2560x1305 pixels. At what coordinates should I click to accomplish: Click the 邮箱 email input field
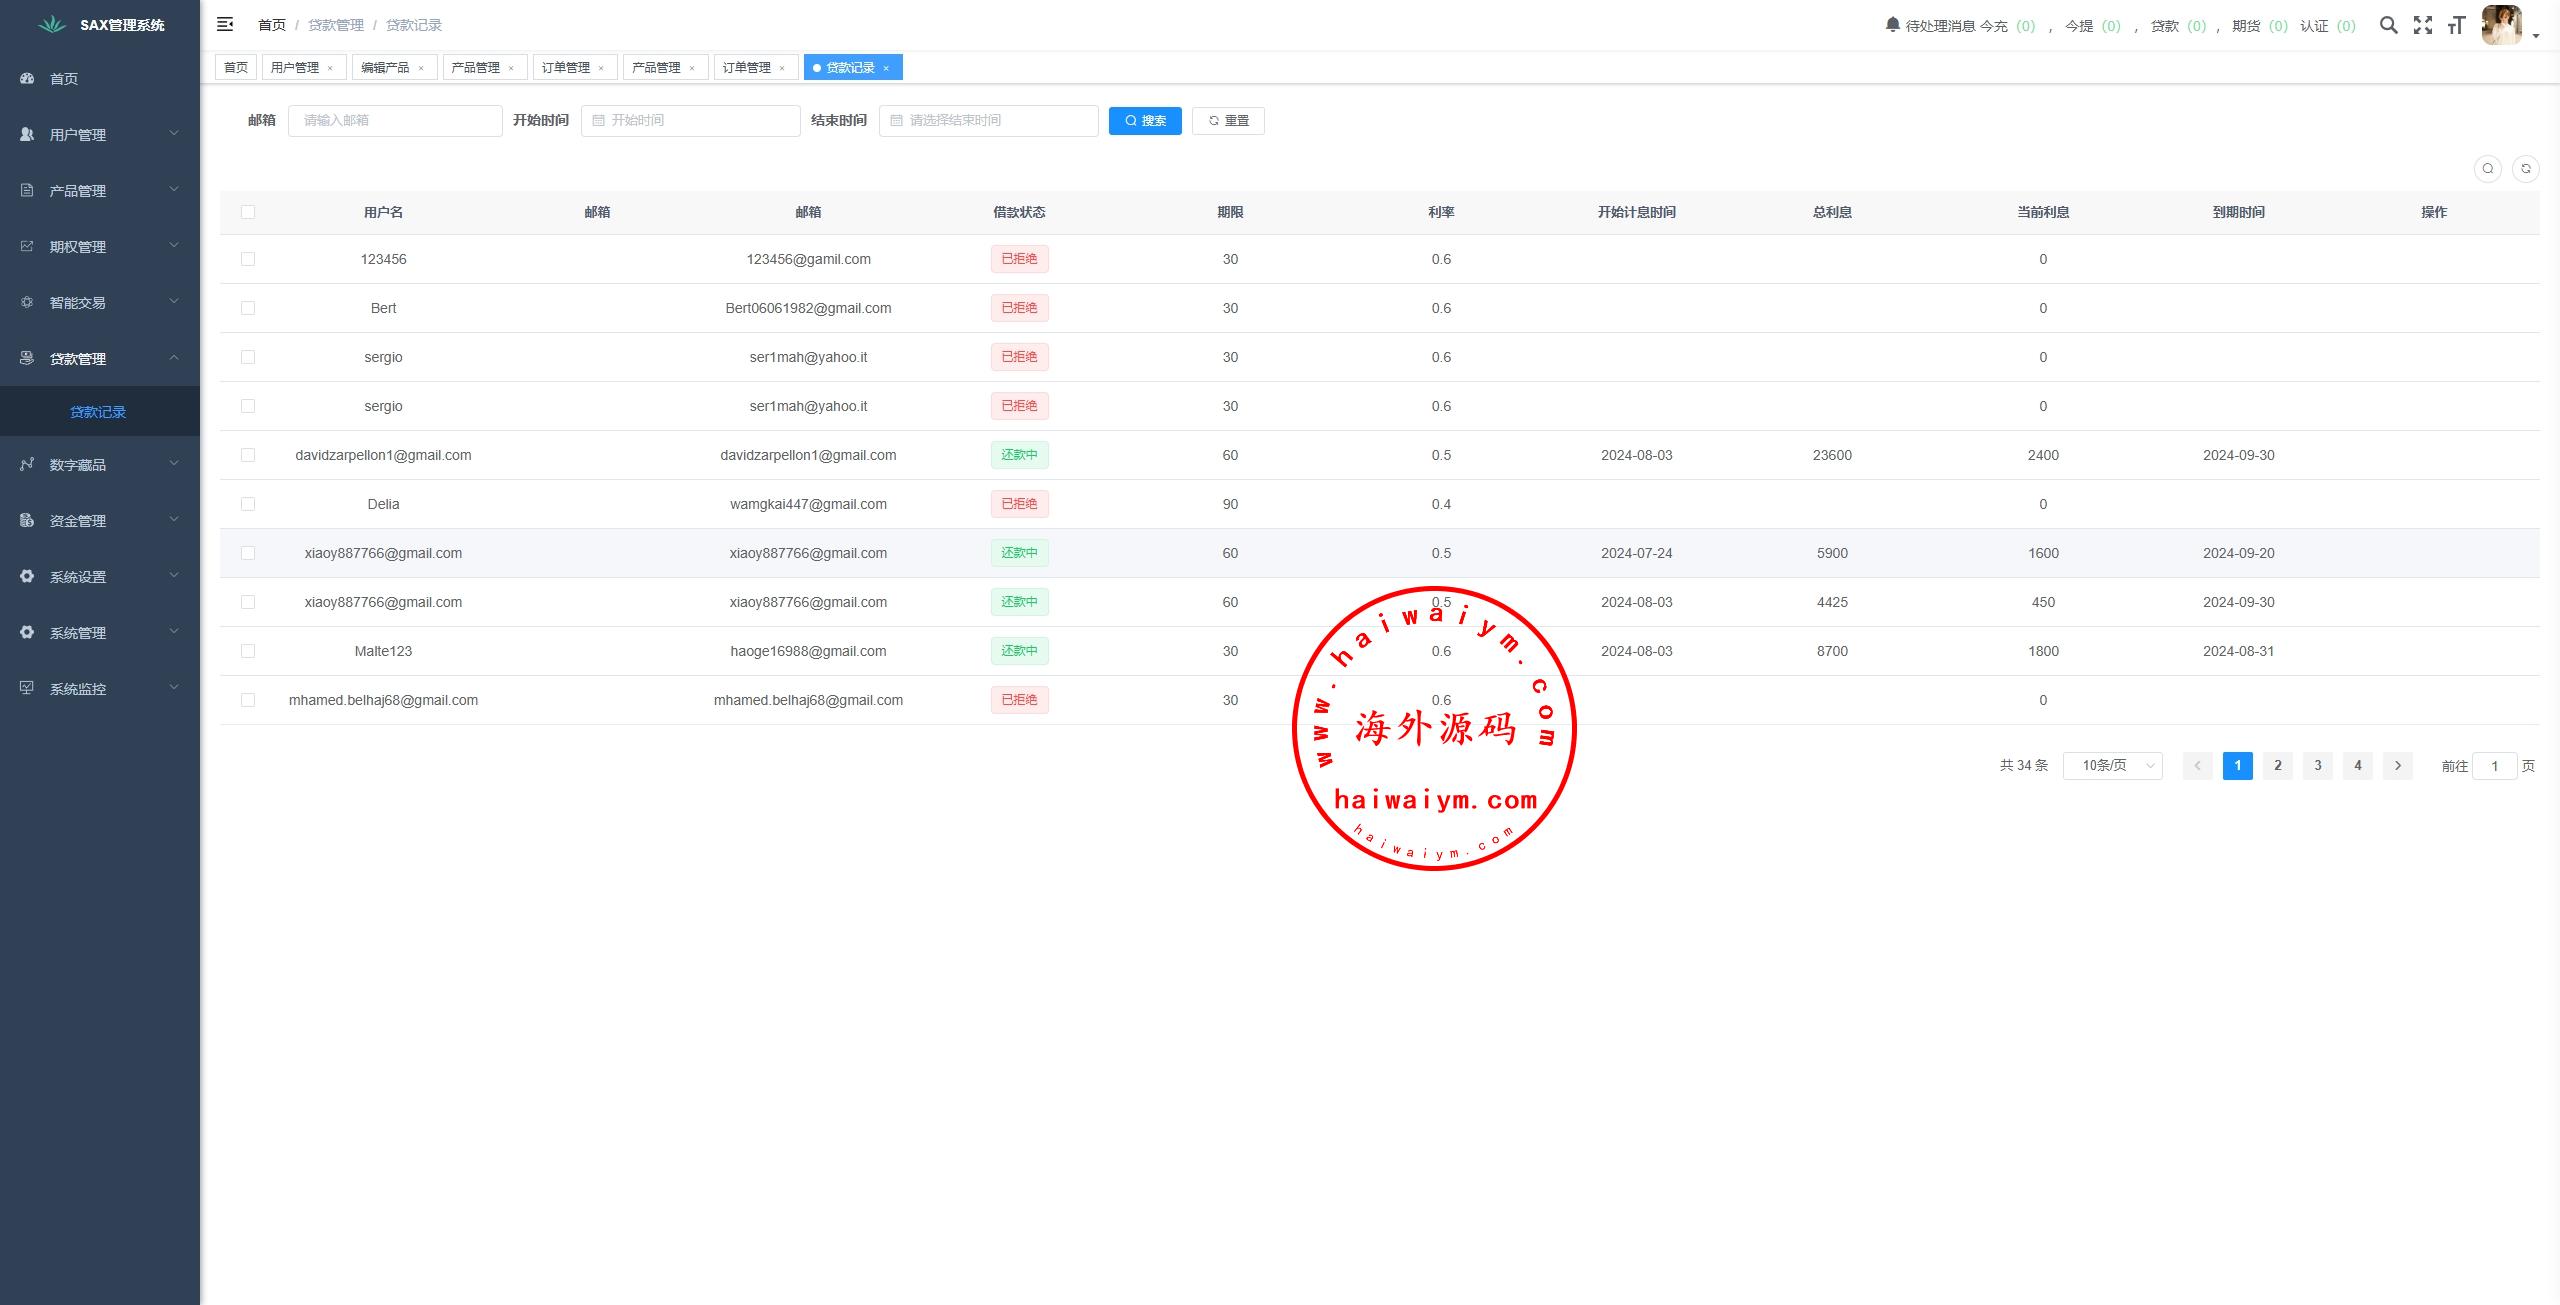(395, 121)
